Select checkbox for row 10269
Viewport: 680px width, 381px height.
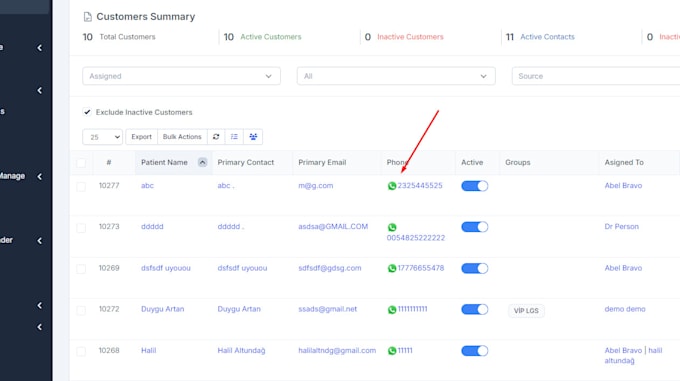point(81,269)
